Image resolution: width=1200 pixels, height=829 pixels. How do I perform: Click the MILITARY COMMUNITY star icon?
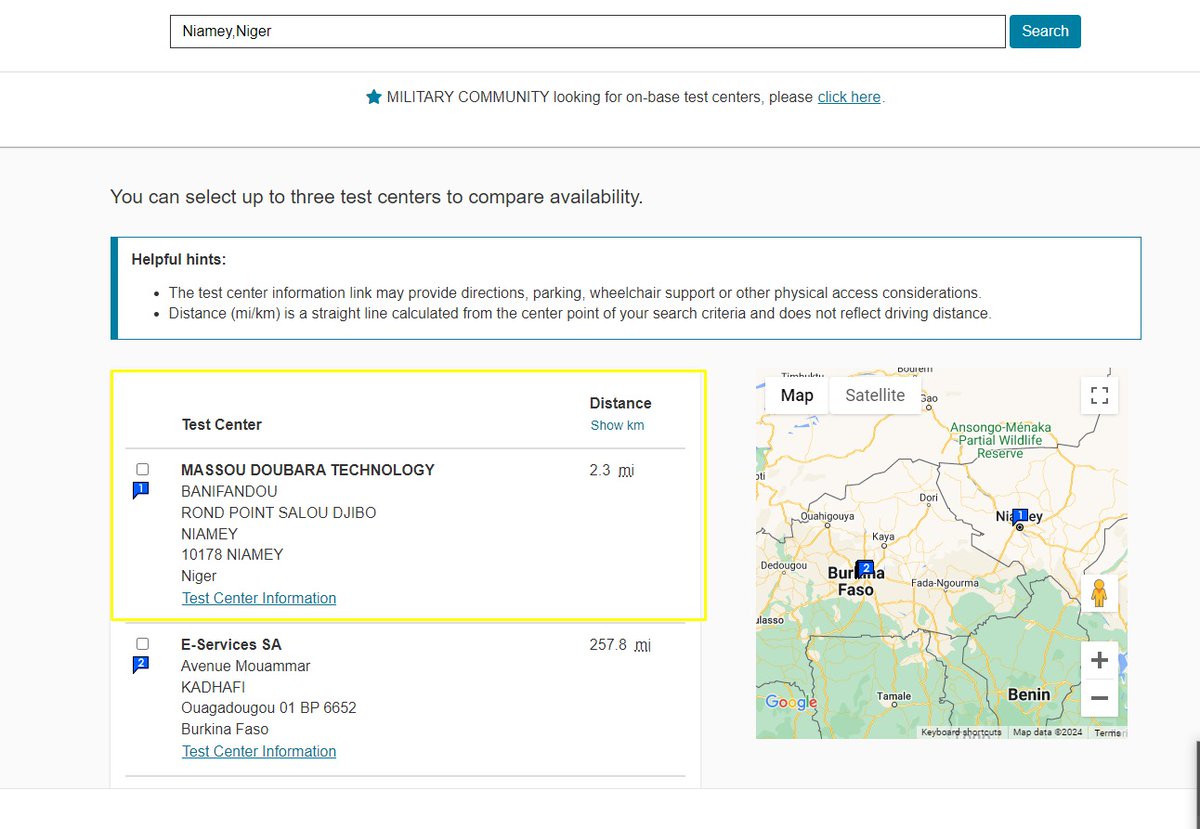pos(374,97)
